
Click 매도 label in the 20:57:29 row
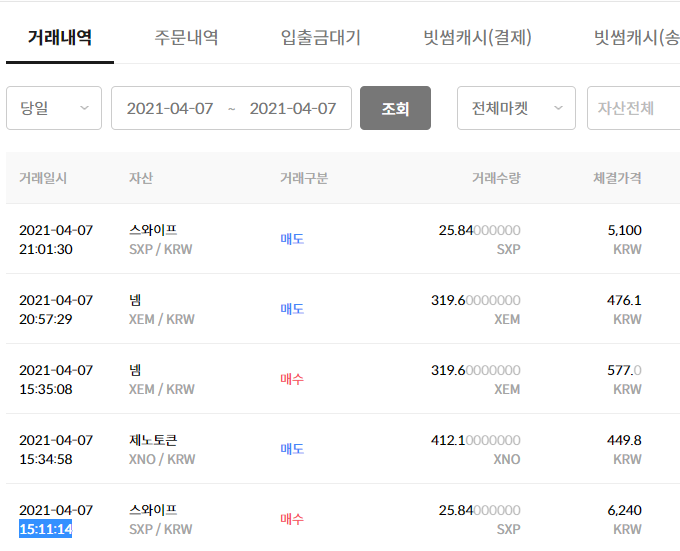(292, 309)
